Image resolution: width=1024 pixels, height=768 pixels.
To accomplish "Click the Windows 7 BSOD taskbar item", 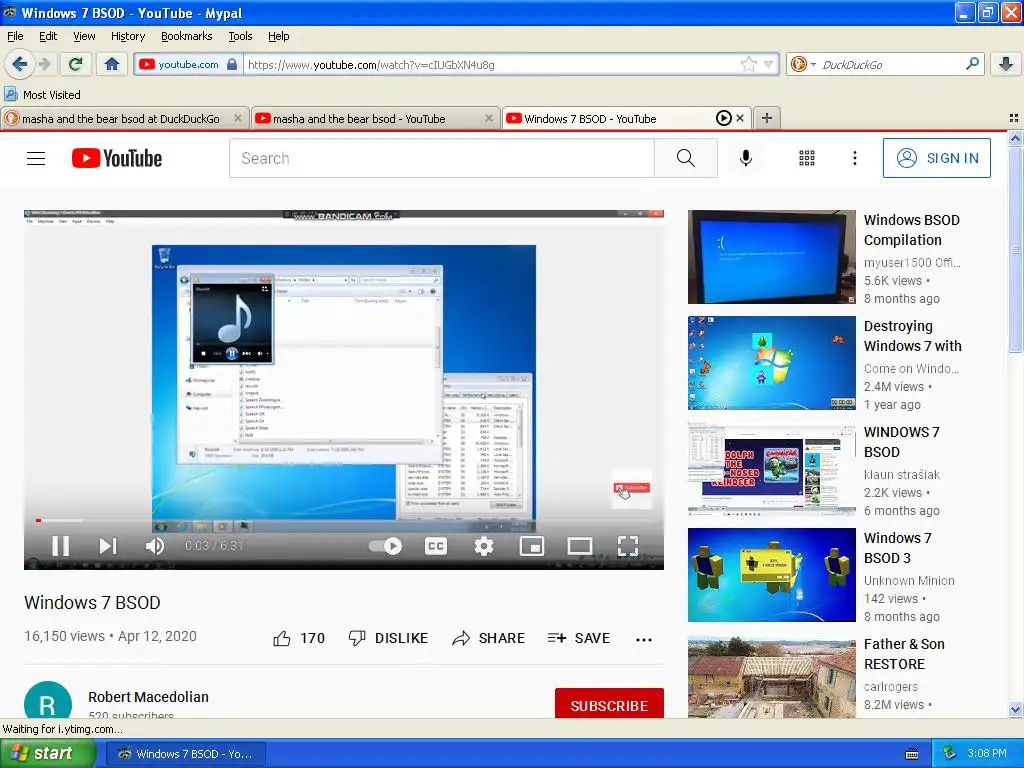I will point(185,754).
